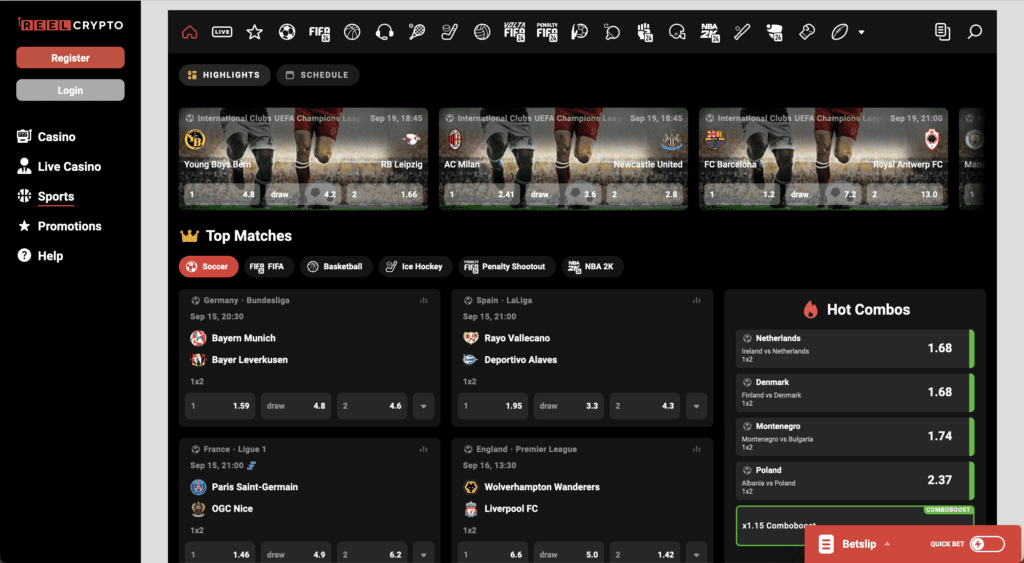Click the Login button
Image resolution: width=1024 pixels, height=563 pixels.
70,90
